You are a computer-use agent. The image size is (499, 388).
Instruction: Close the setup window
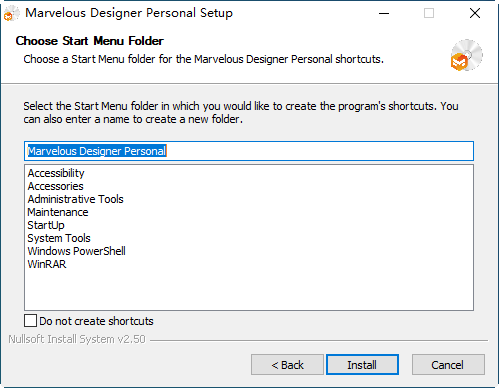[x=475, y=13]
